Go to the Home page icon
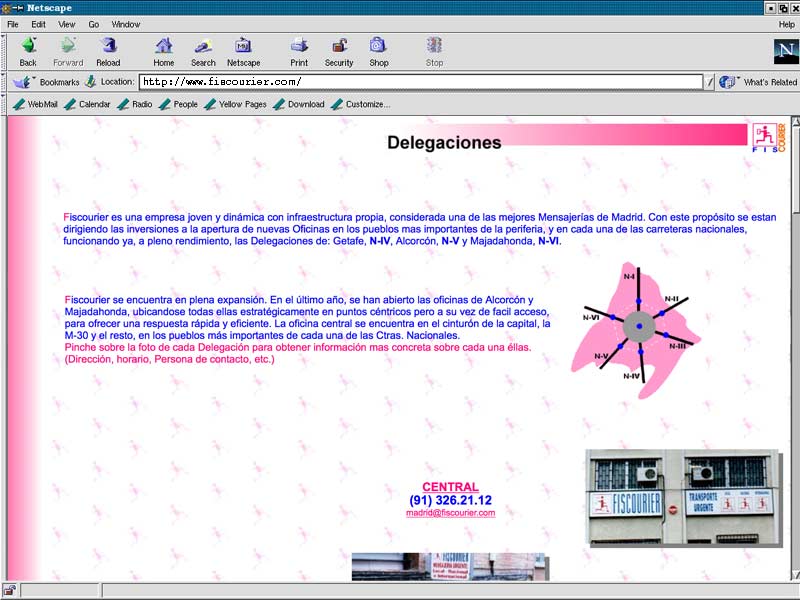The width and height of the screenshot is (800, 600). (x=164, y=45)
